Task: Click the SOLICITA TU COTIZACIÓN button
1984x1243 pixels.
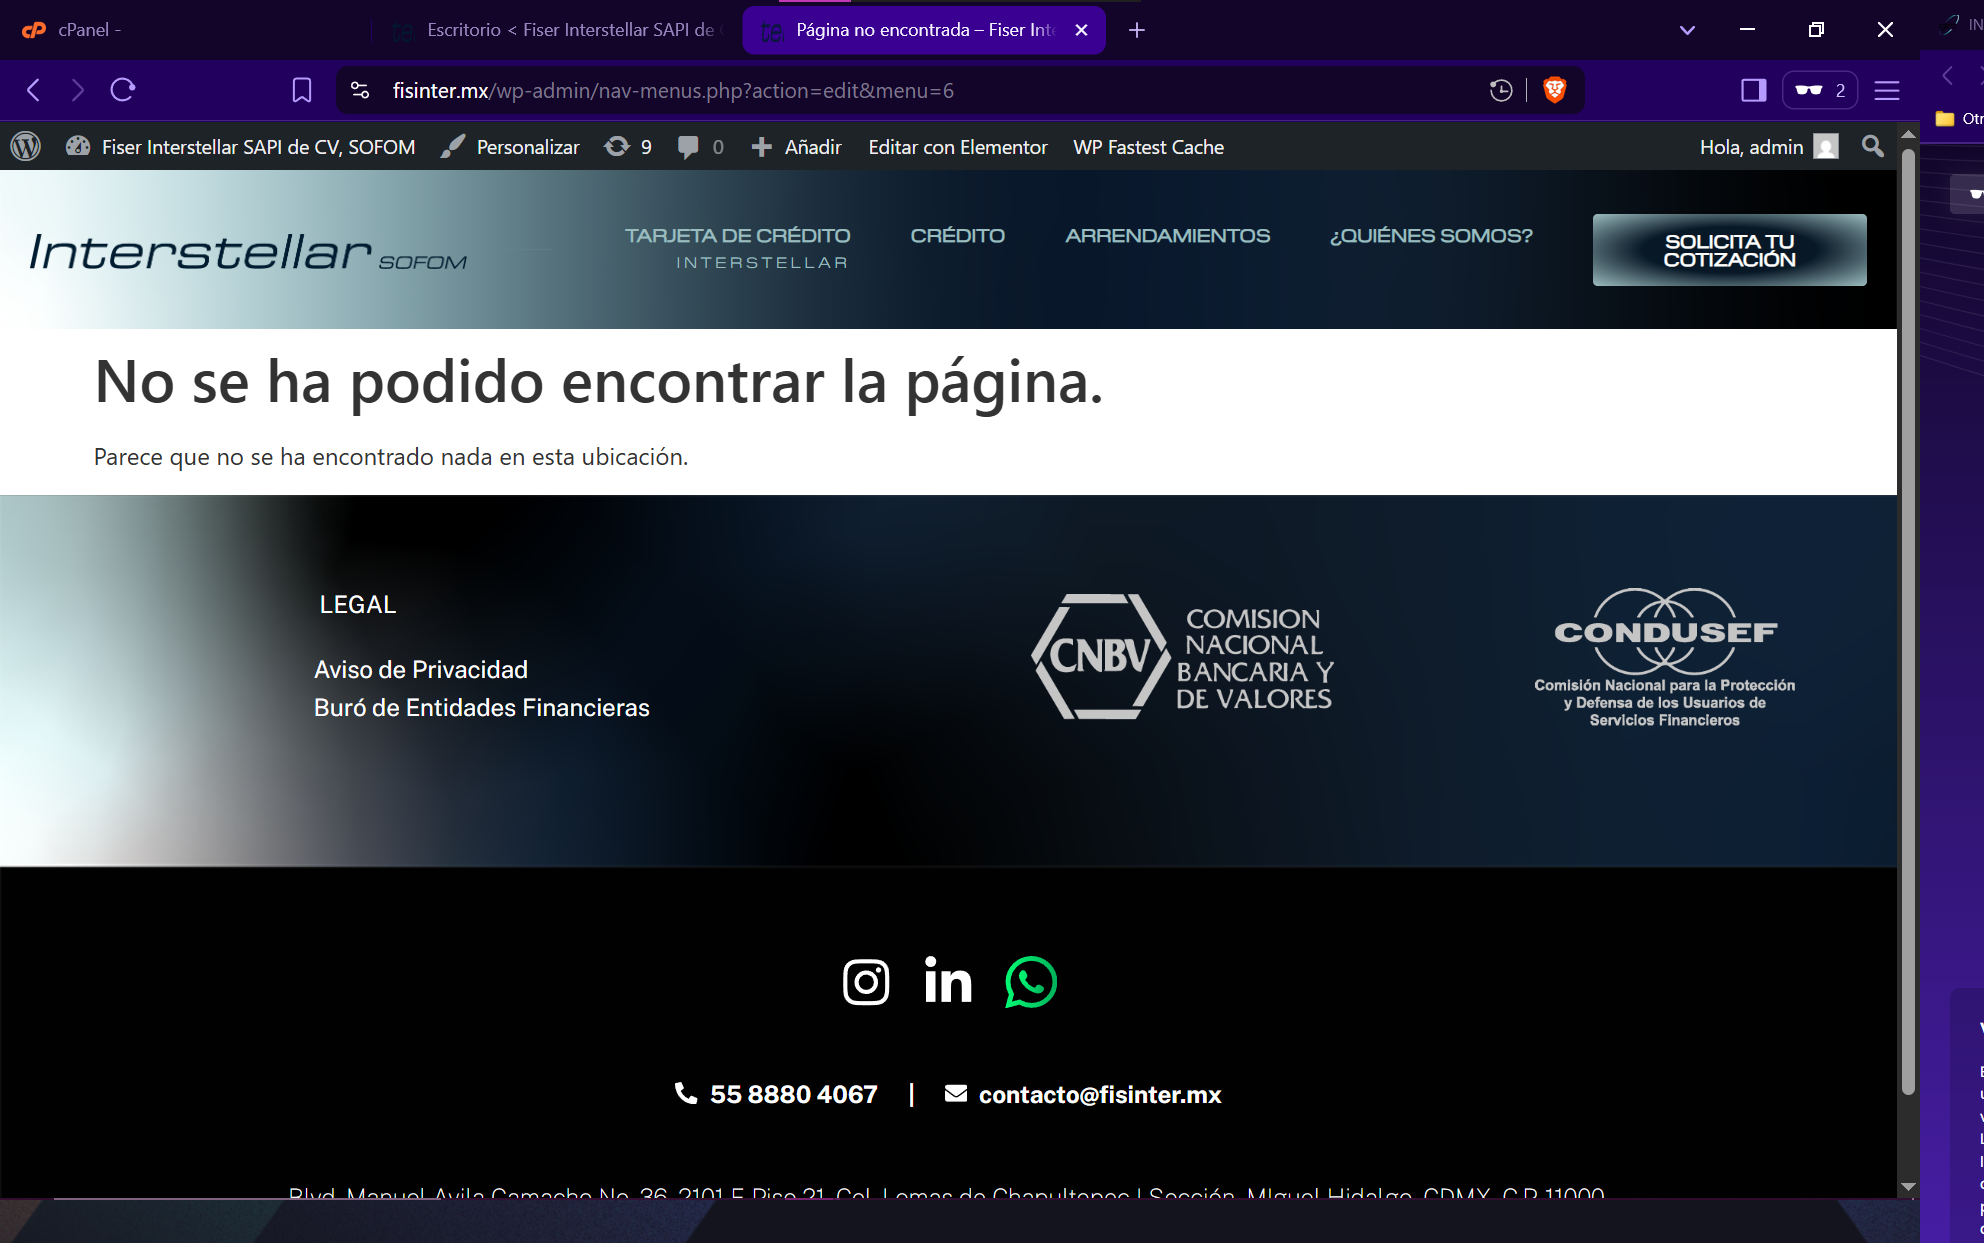Action: coord(1729,250)
